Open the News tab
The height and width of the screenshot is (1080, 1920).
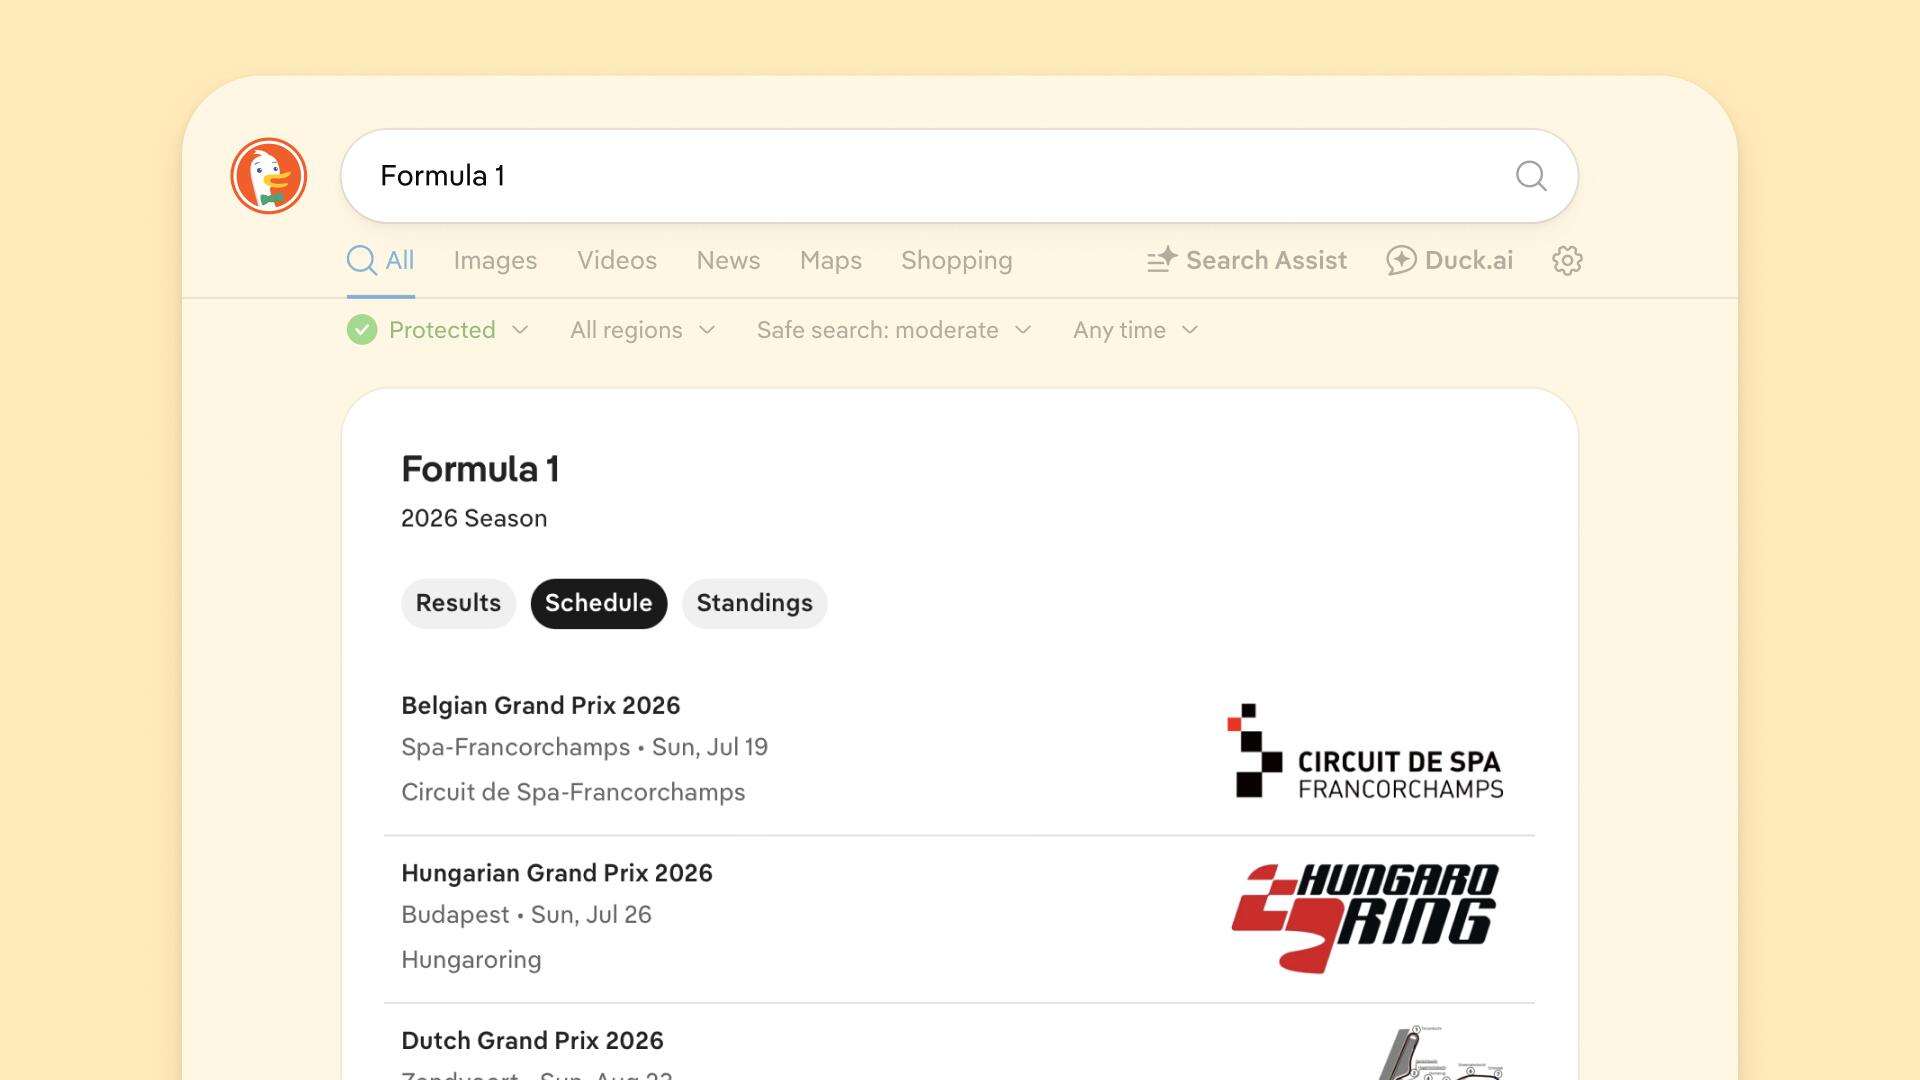coord(728,260)
